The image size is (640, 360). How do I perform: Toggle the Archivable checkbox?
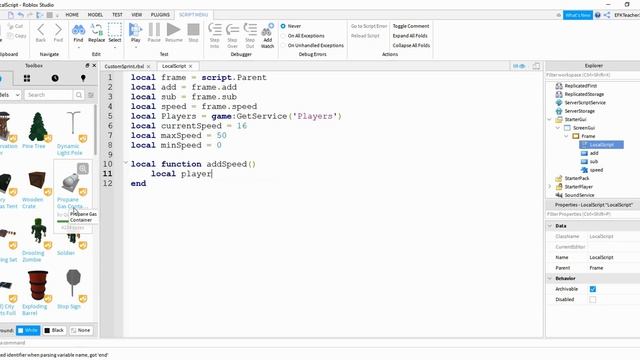(593, 289)
